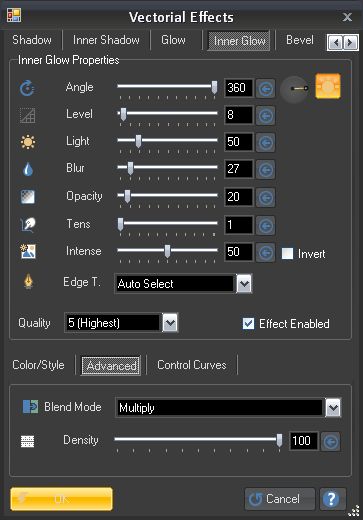Screen dimensions: 363x520
Task: Click the Density pattern icon
Action: point(27,441)
